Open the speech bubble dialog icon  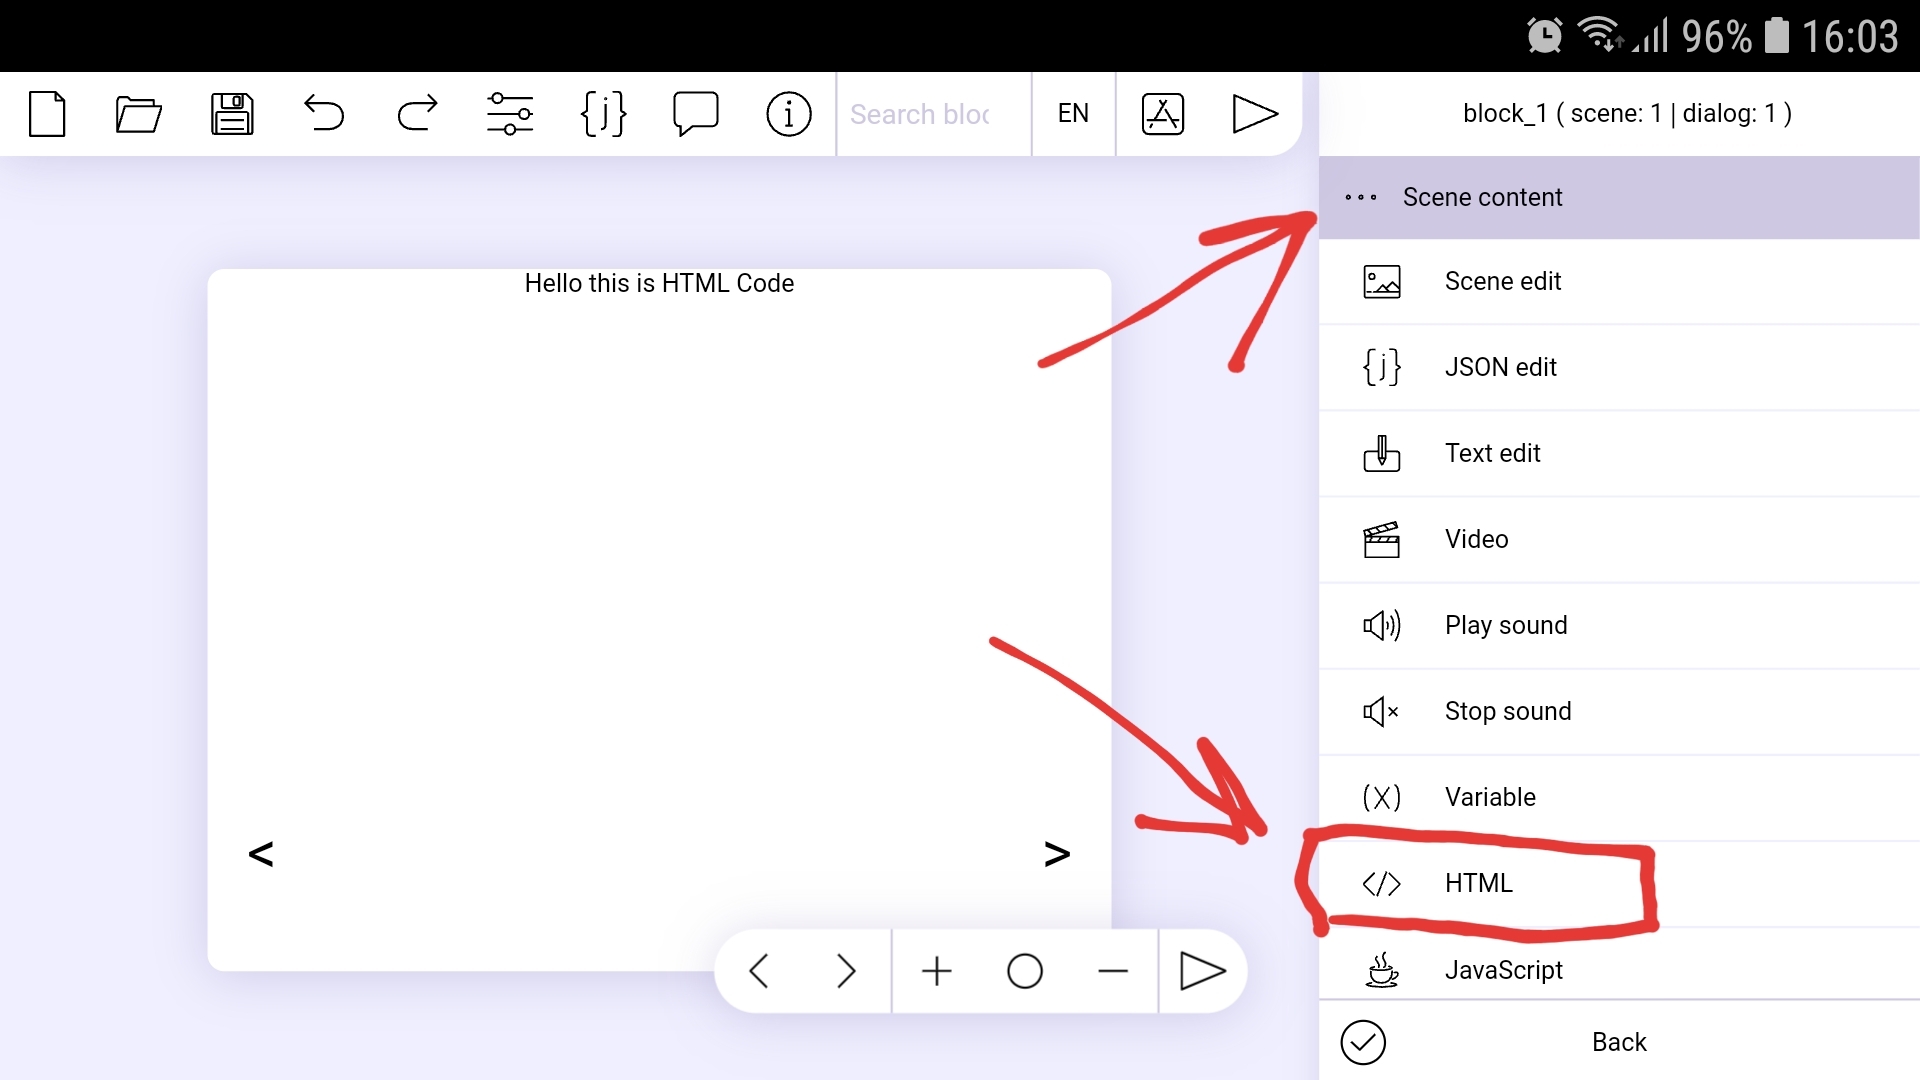[x=696, y=114]
